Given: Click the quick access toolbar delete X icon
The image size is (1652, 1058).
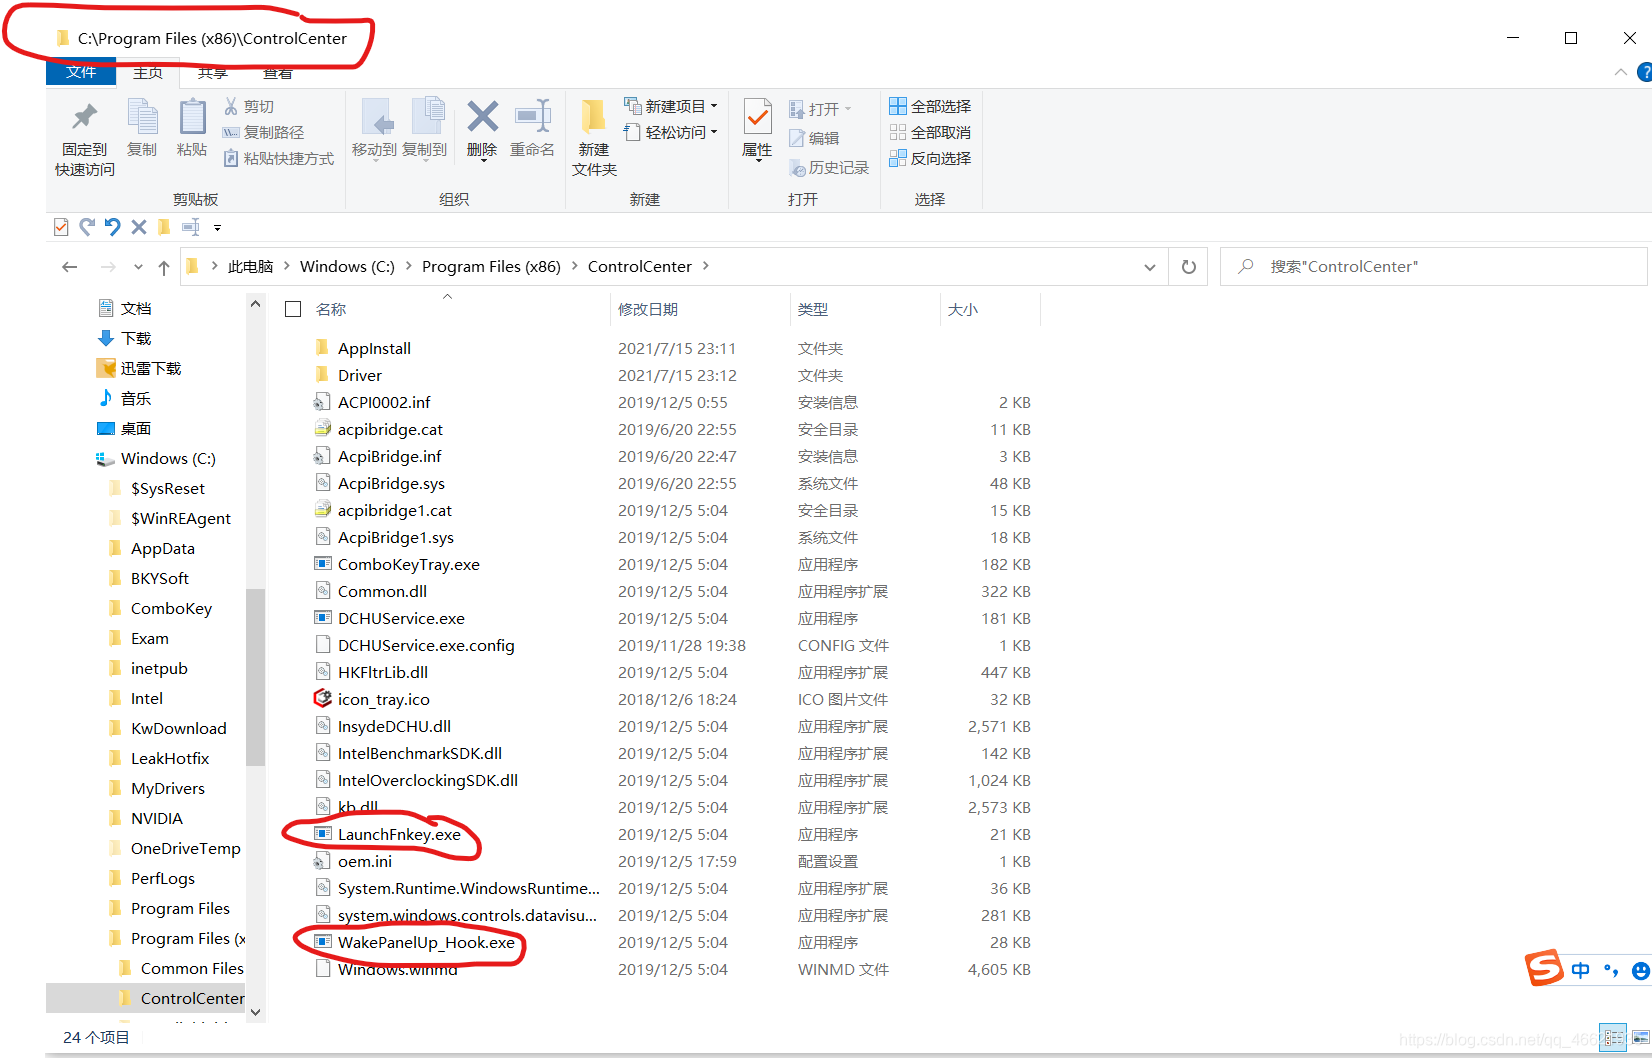Looking at the screenshot, I should coord(139,227).
